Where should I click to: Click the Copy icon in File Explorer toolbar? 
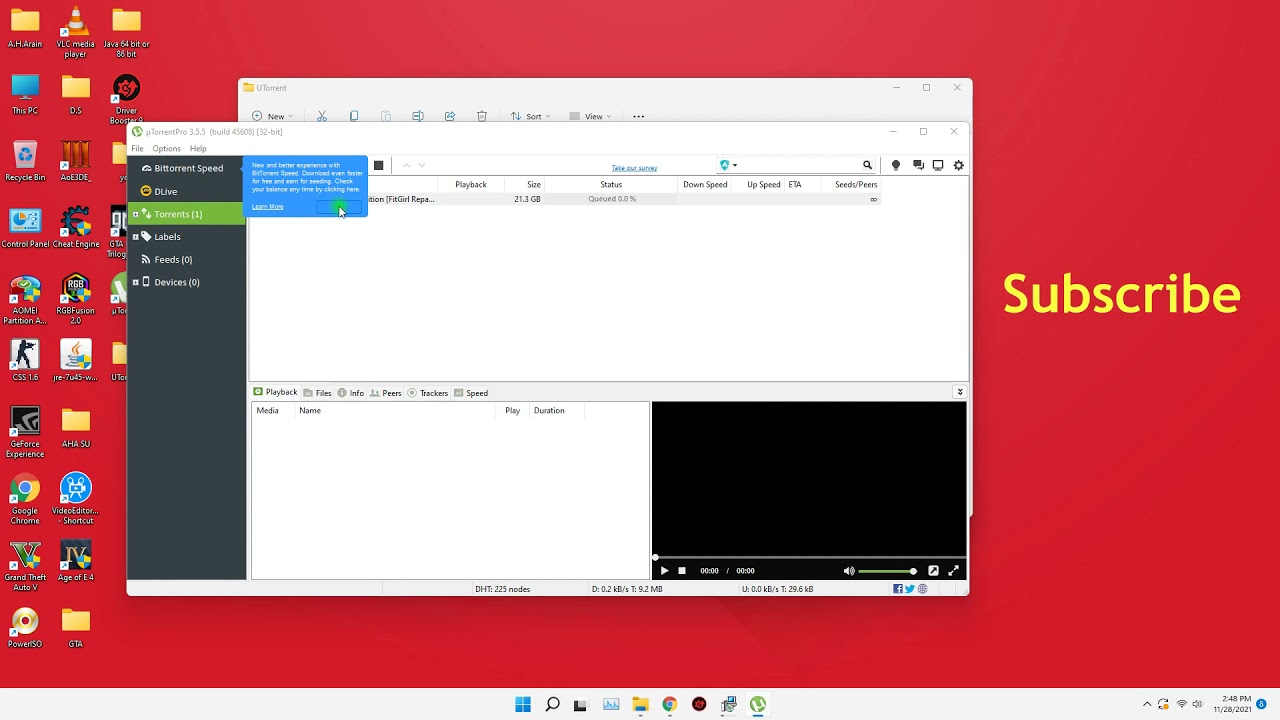(354, 116)
